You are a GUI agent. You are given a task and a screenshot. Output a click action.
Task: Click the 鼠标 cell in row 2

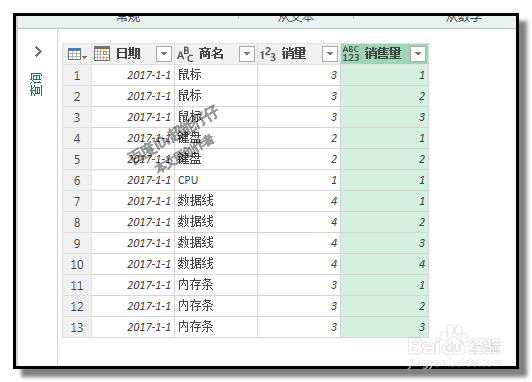[x=216, y=96]
